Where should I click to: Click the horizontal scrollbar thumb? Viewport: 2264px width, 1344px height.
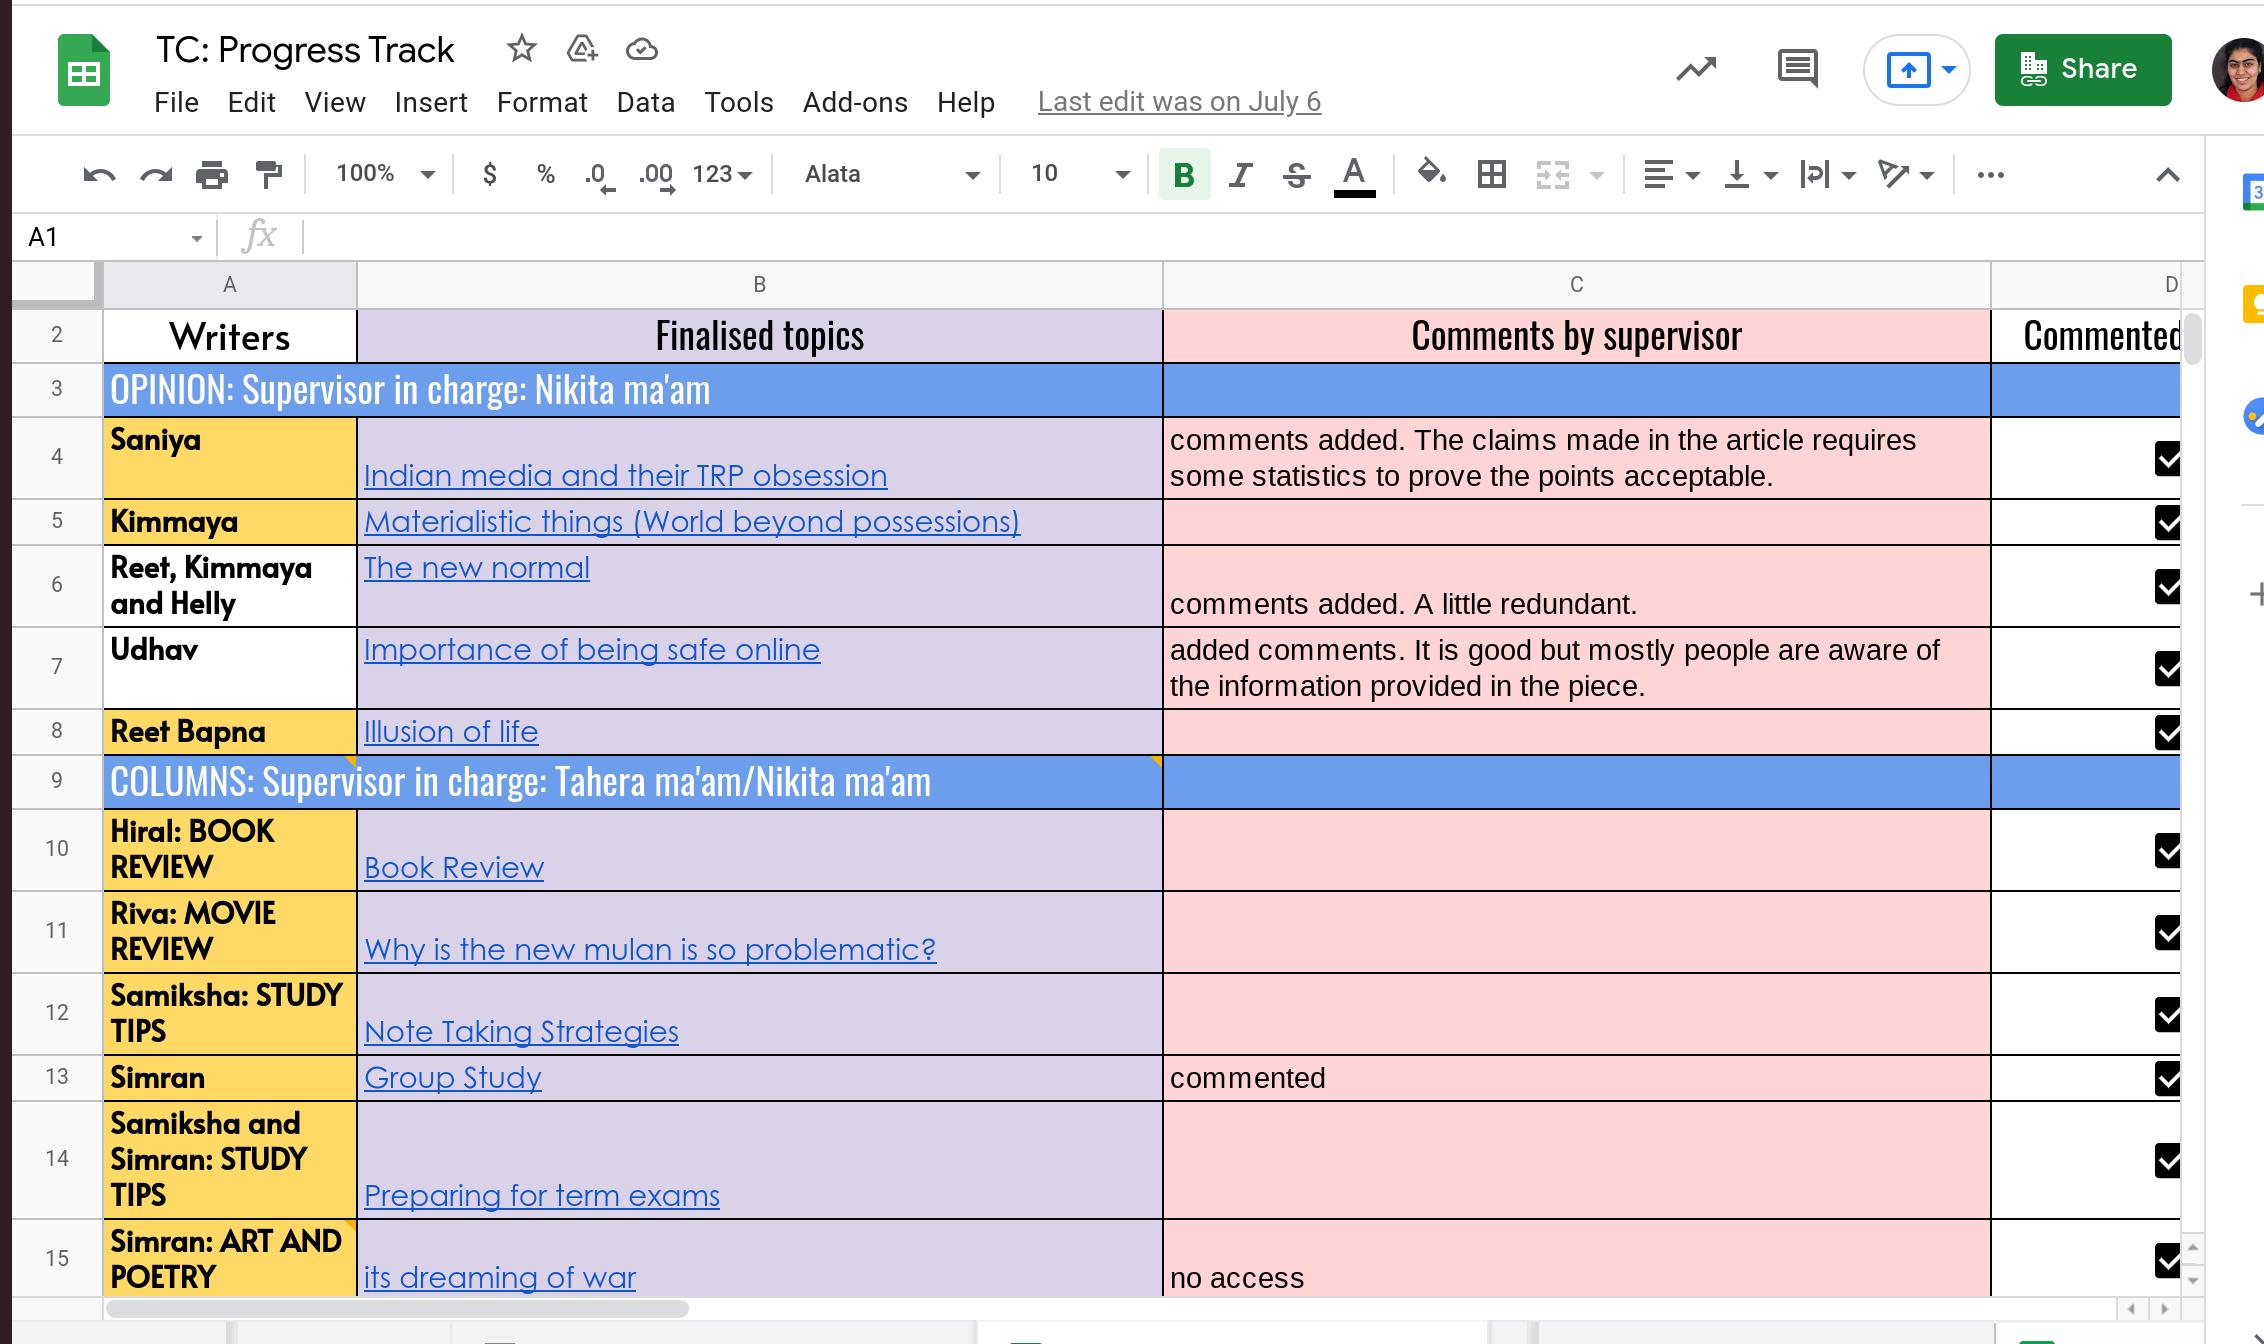[x=397, y=1308]
